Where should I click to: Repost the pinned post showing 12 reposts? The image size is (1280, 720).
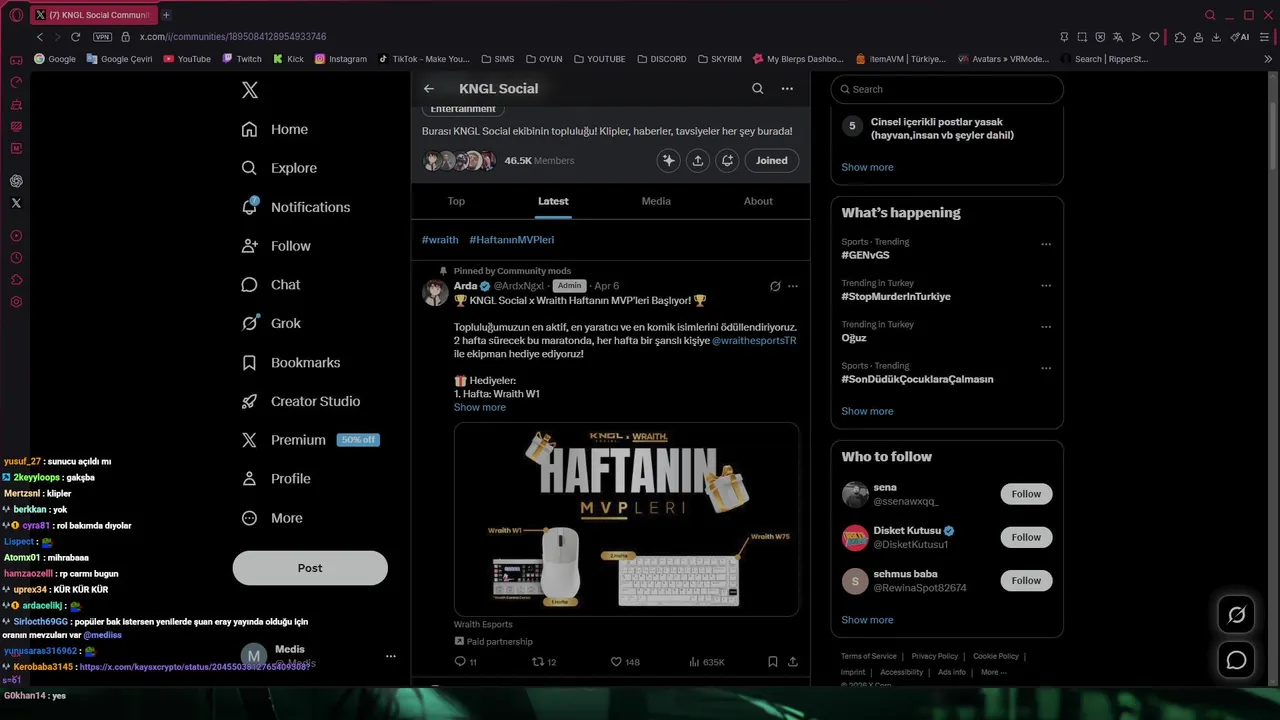pyautogui.click(x=544, y=662)
